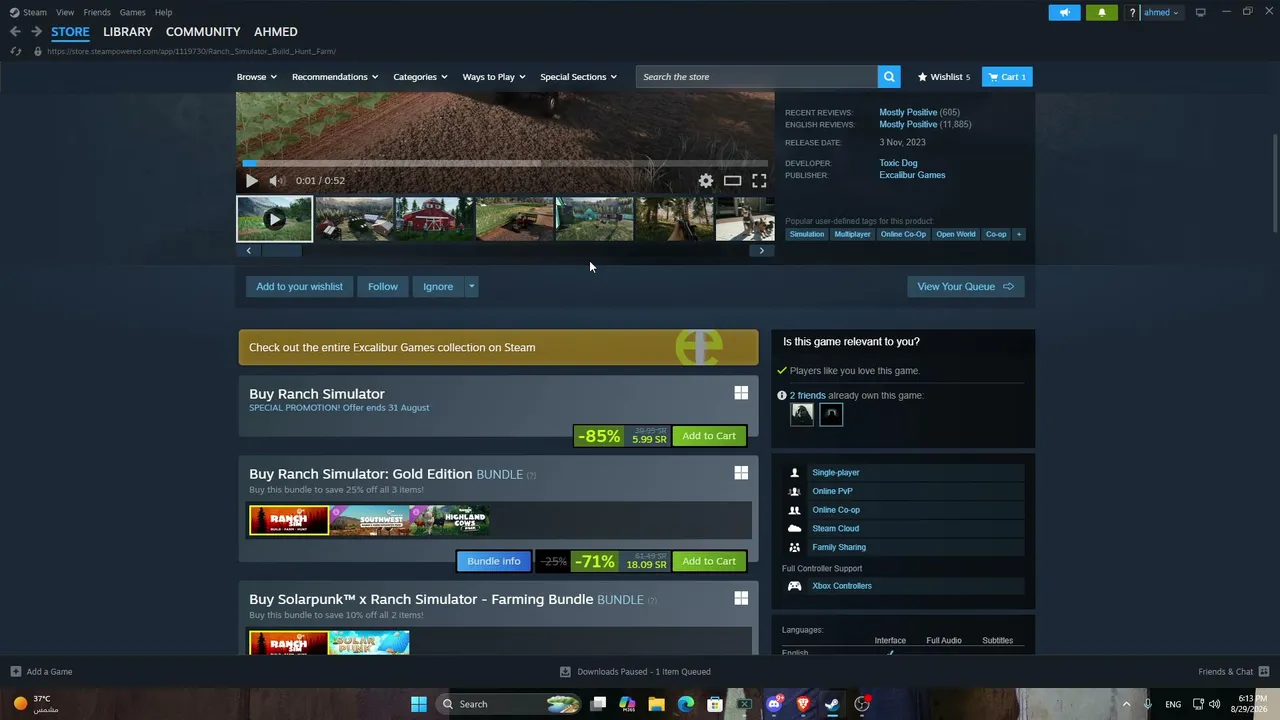This screenshot has width=1280, height=720.
Task: Open Friends & Chat panel
Action: [1233, 672]
